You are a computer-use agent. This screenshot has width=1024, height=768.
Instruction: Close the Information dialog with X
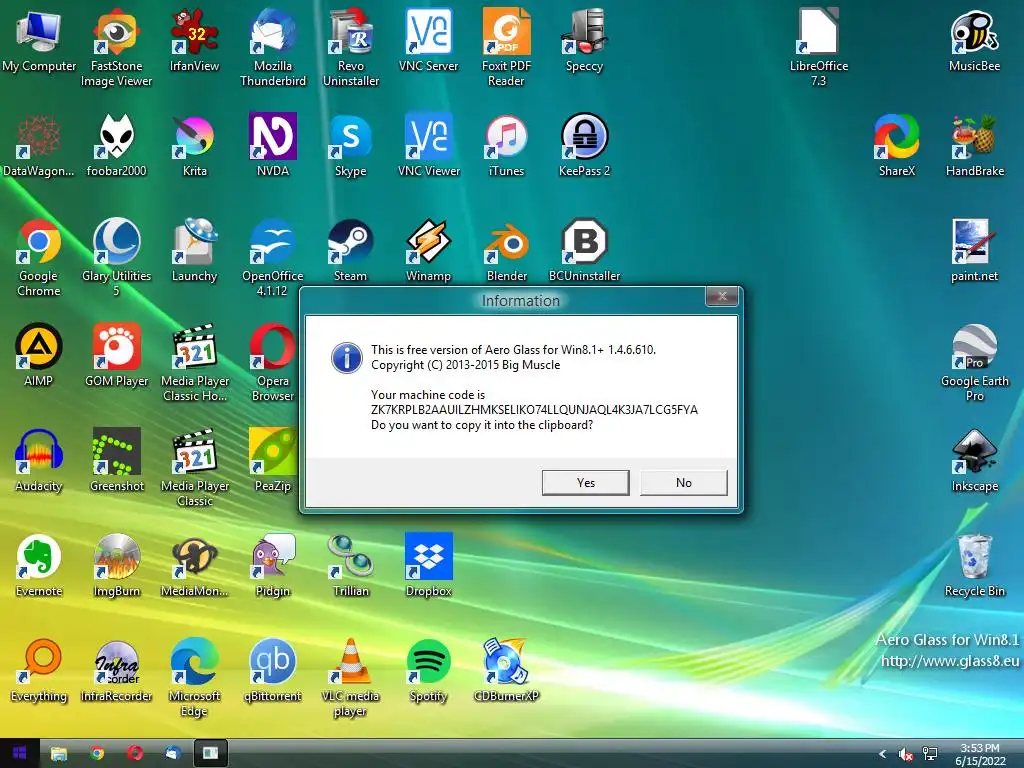[x=722, y=296]
